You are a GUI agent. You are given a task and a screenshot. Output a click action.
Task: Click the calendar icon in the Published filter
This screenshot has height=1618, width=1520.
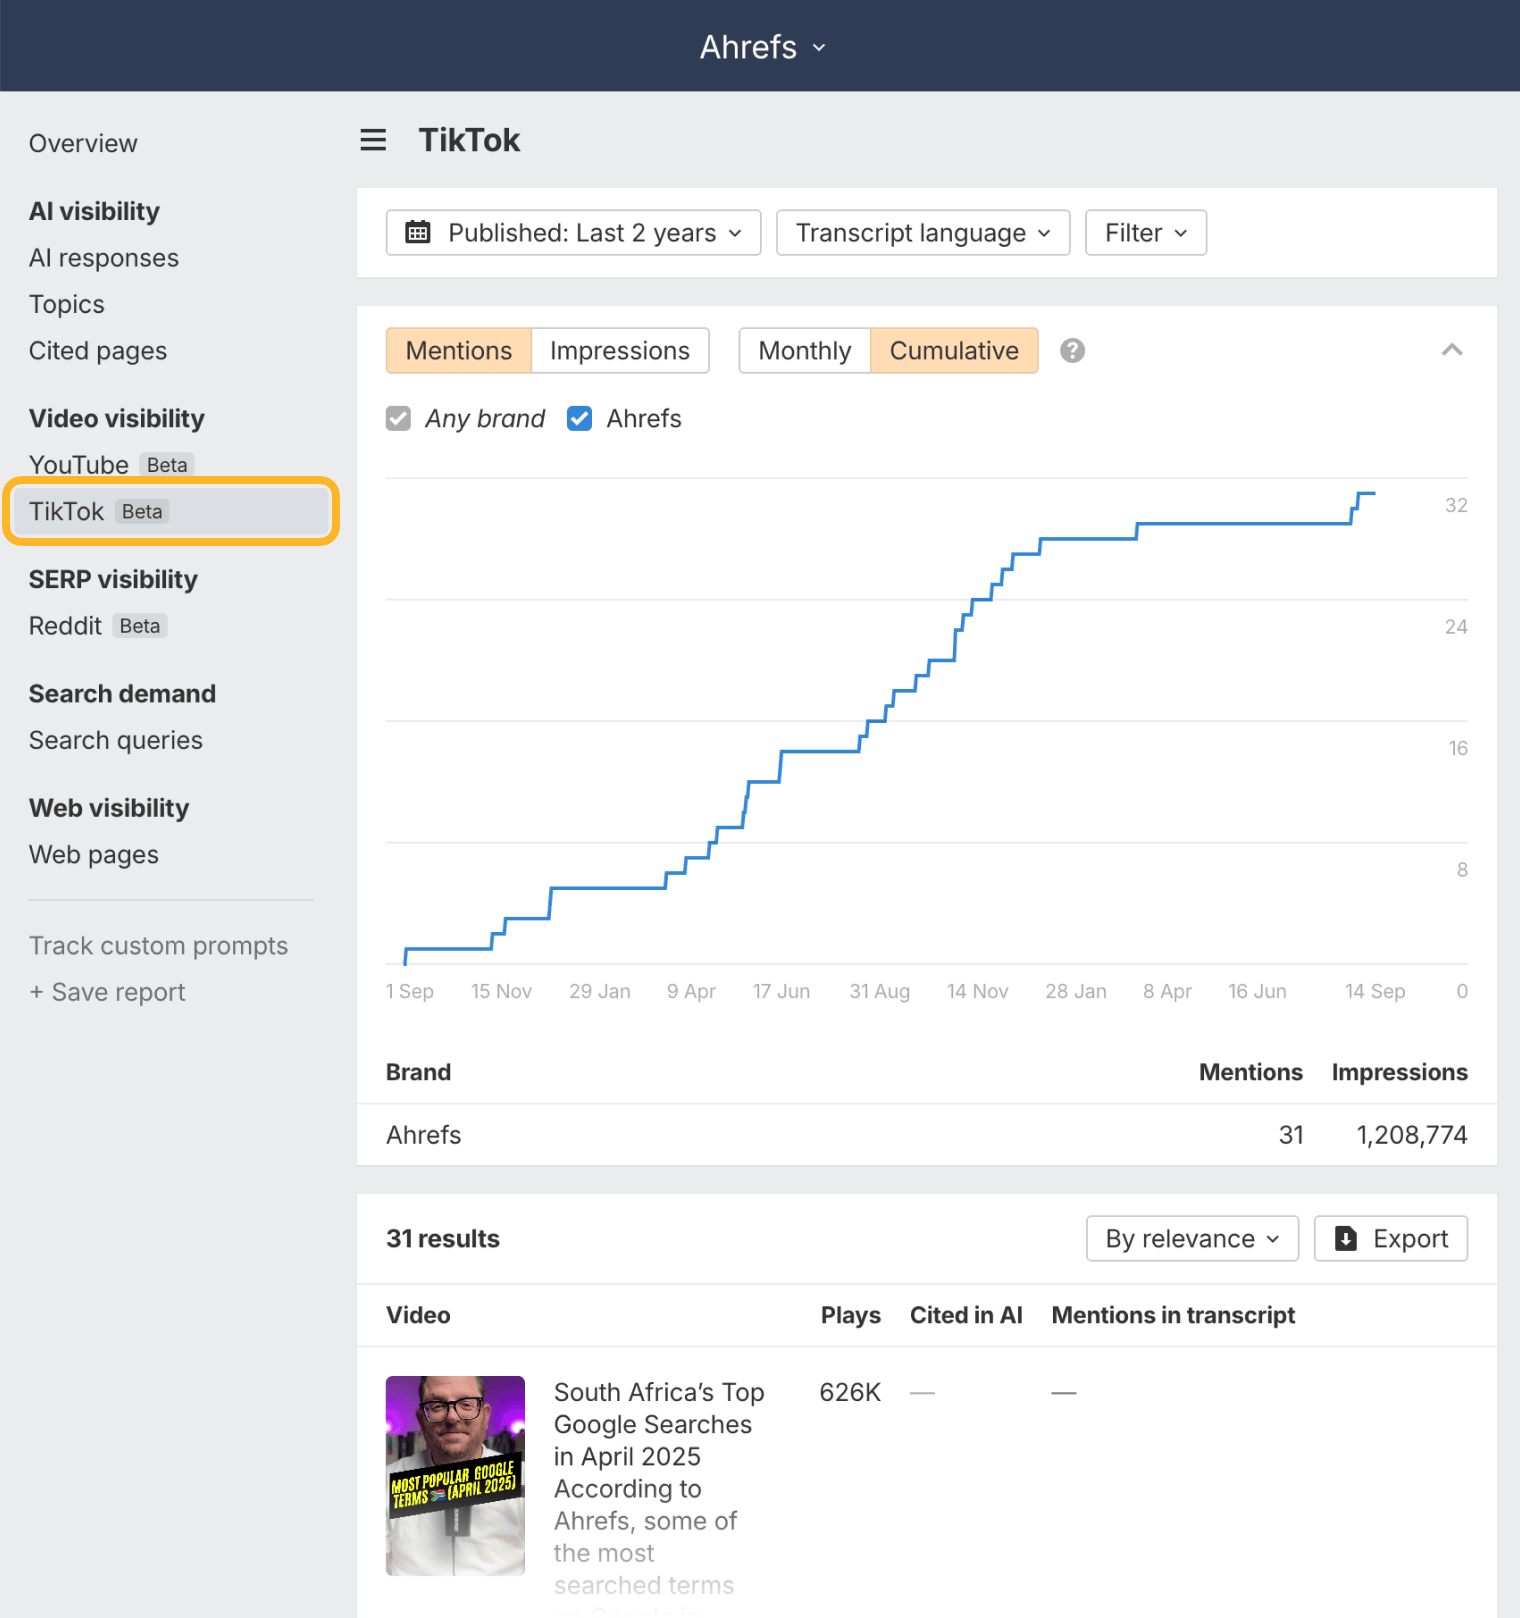click(418, 233)
